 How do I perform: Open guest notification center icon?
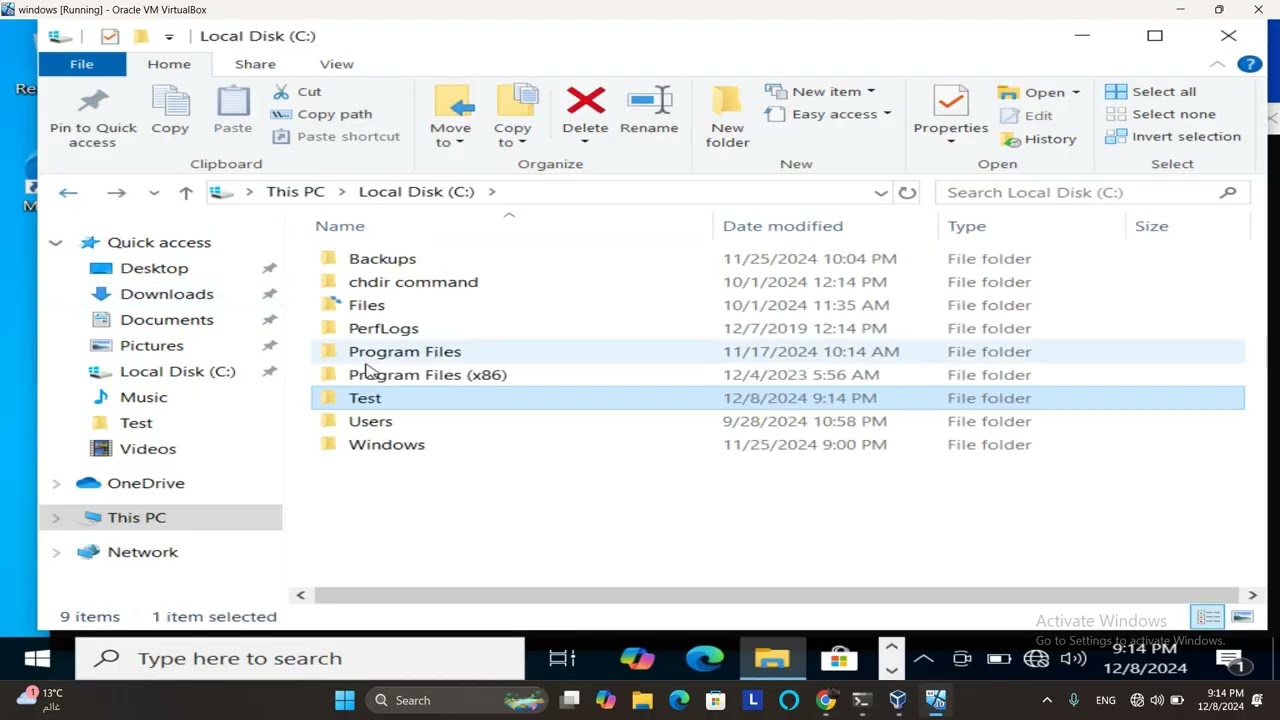[x=1229, y=659]
